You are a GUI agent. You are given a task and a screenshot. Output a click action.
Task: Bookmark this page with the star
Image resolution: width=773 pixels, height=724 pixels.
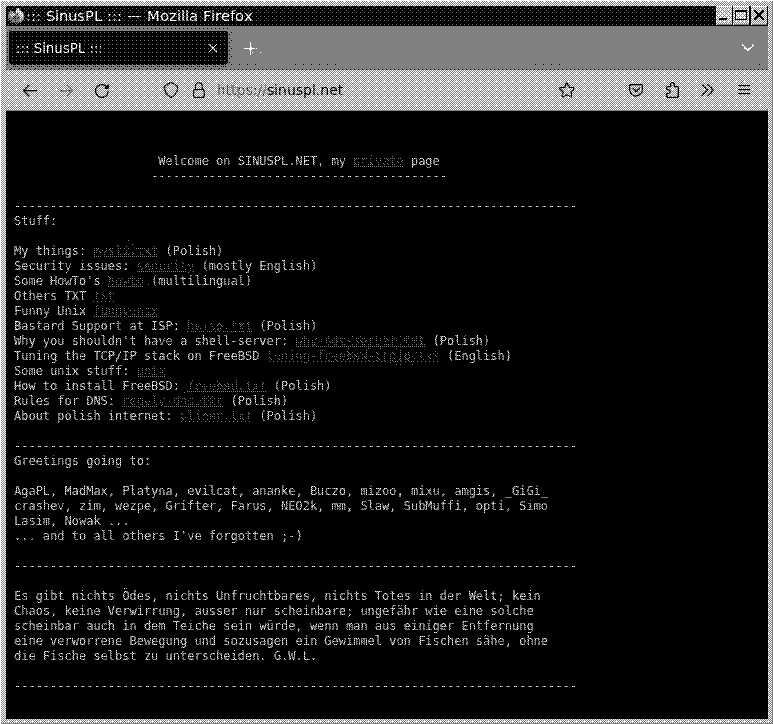[567, 90]
